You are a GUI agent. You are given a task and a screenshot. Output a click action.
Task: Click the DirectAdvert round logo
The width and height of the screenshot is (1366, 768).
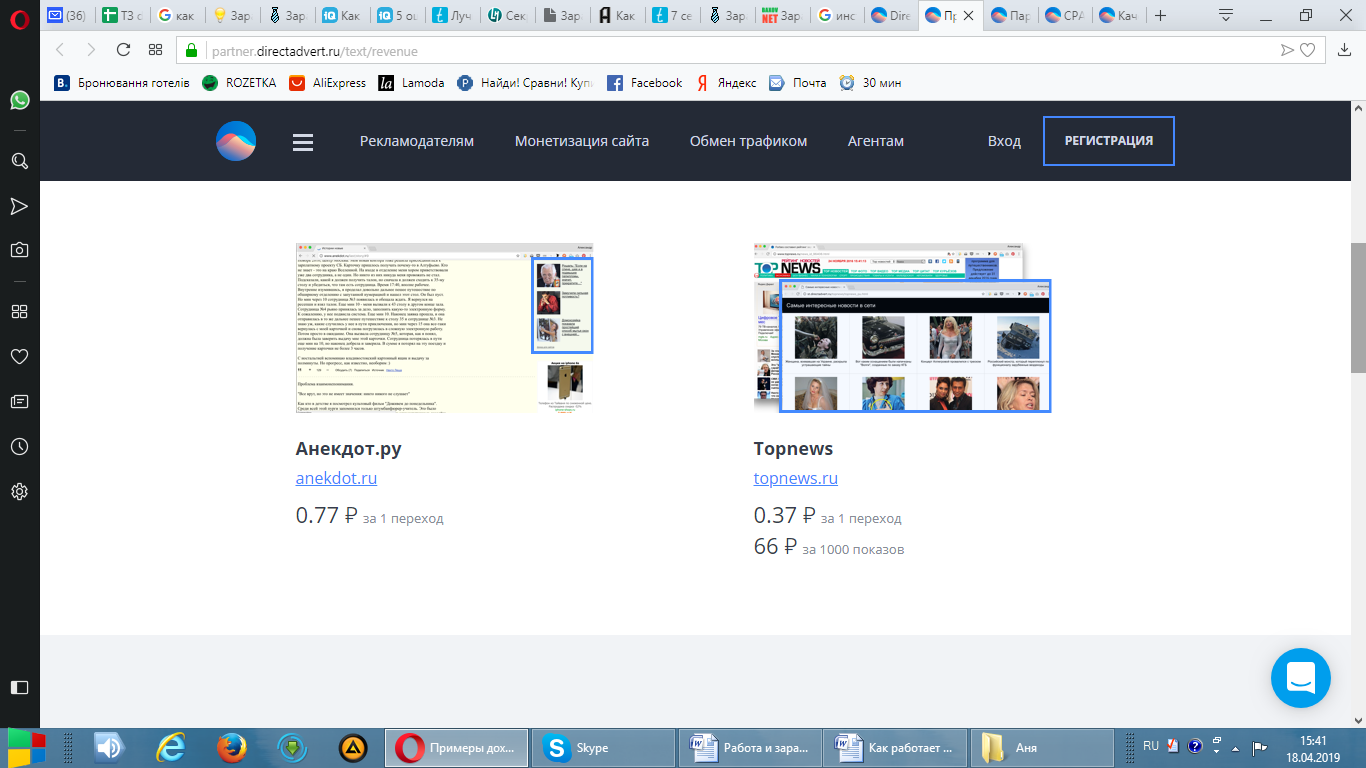tap(236, 141)
